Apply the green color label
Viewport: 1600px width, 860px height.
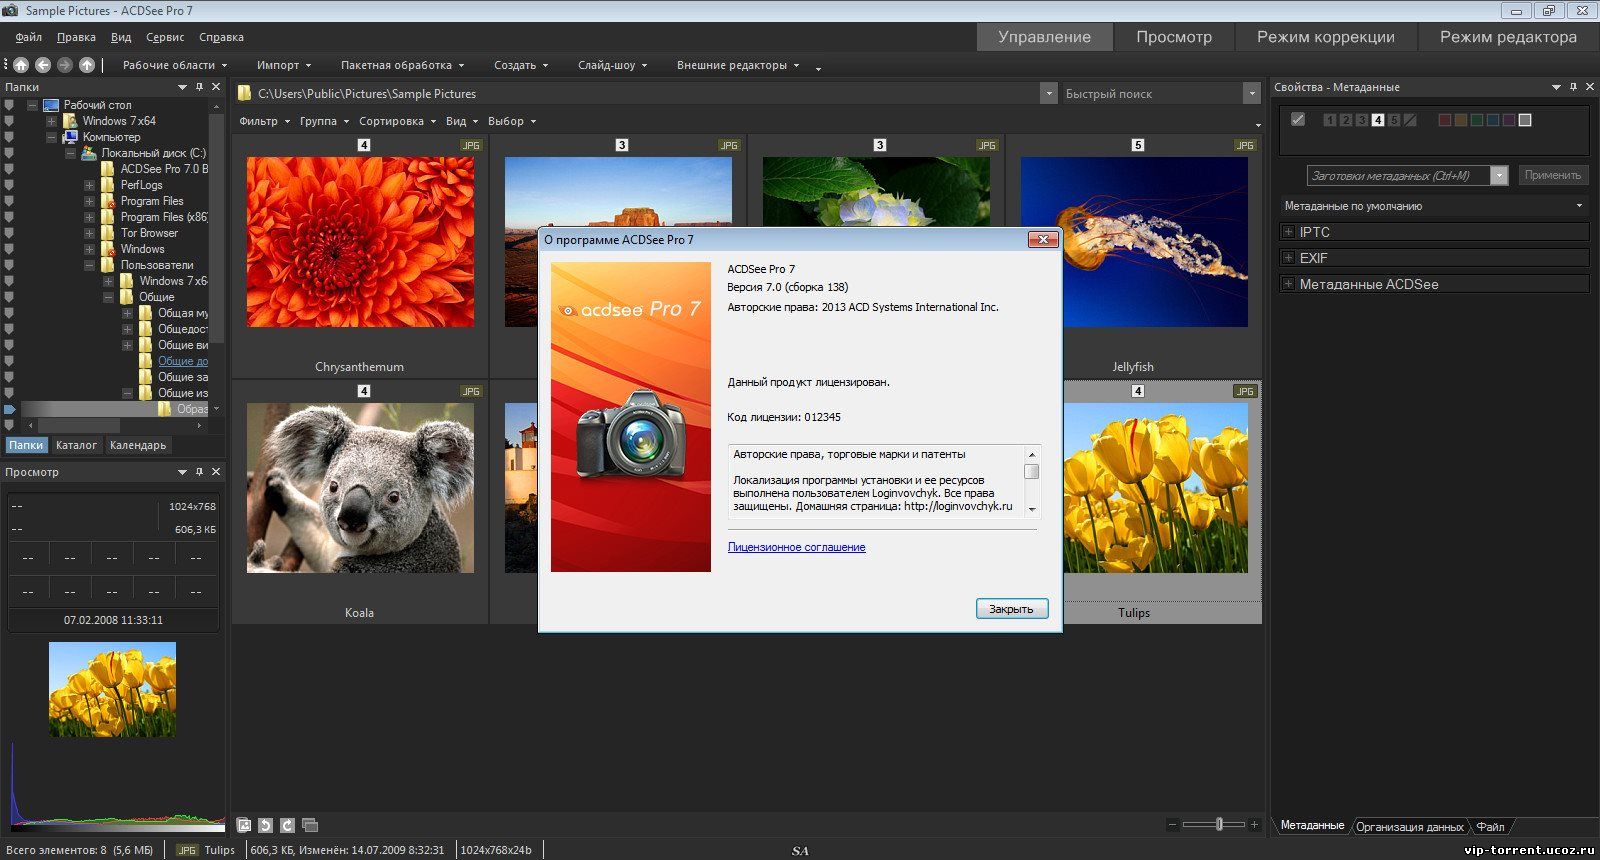(1477, 120)
